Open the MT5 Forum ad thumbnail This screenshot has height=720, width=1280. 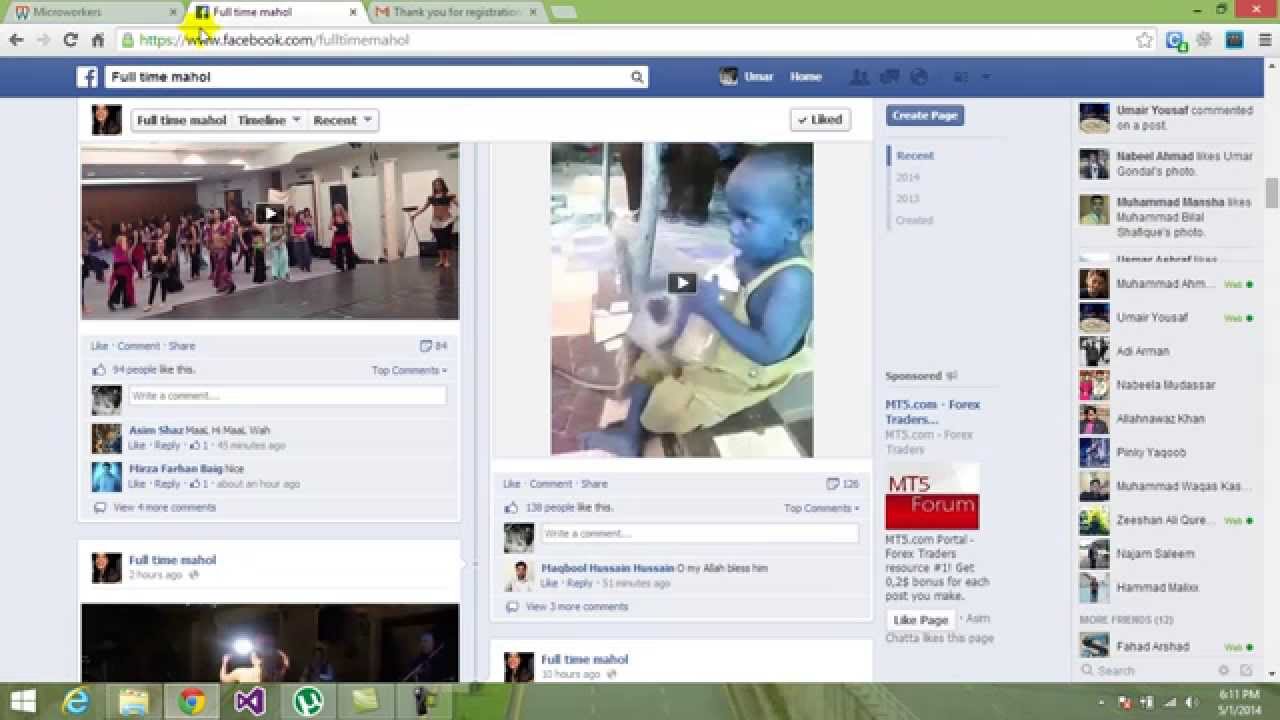point(932,496)
